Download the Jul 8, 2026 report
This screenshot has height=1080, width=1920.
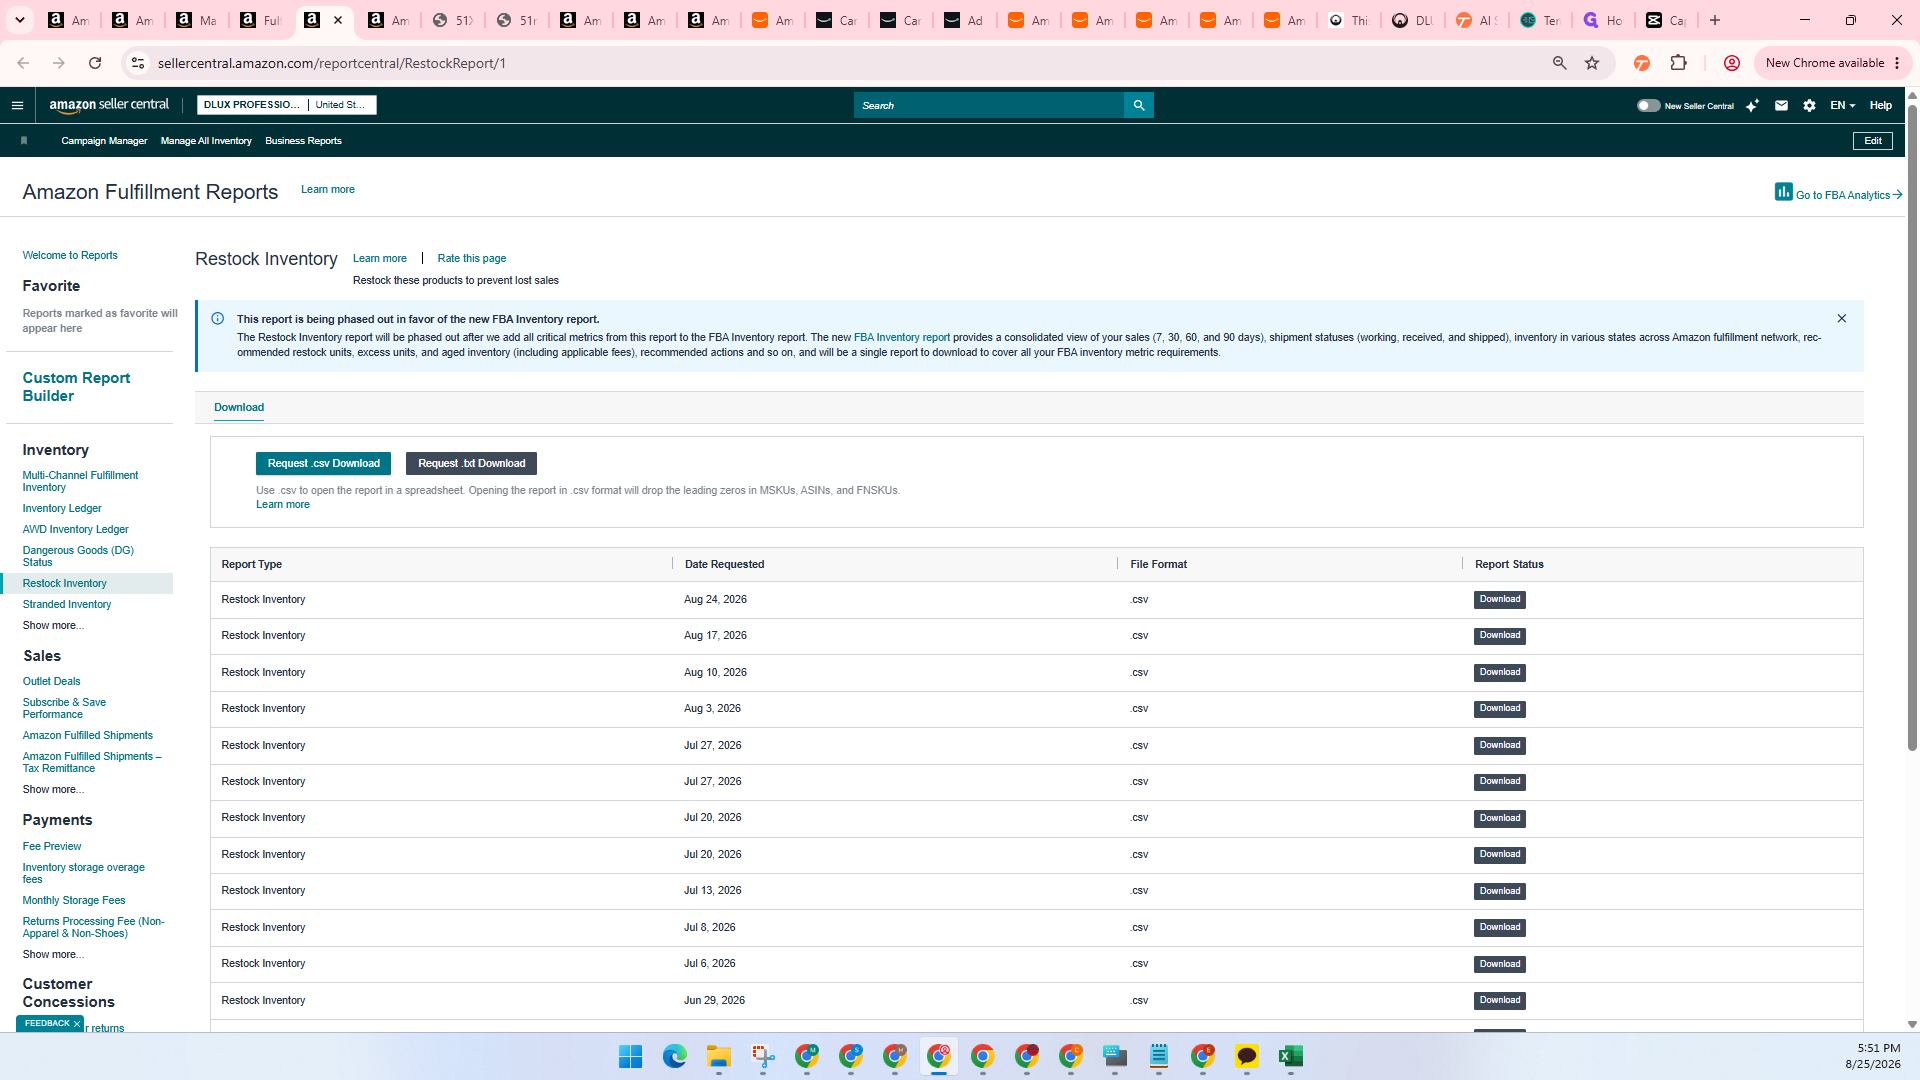pyautogui.click(x=1499, y=928)
